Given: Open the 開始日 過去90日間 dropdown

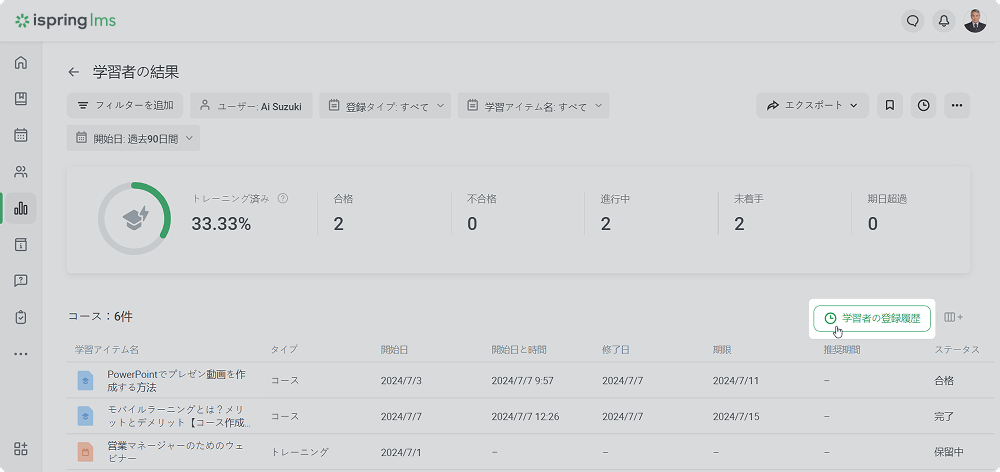Looking at the screenshot, I should pyautogui.click(x=133, y=138).
